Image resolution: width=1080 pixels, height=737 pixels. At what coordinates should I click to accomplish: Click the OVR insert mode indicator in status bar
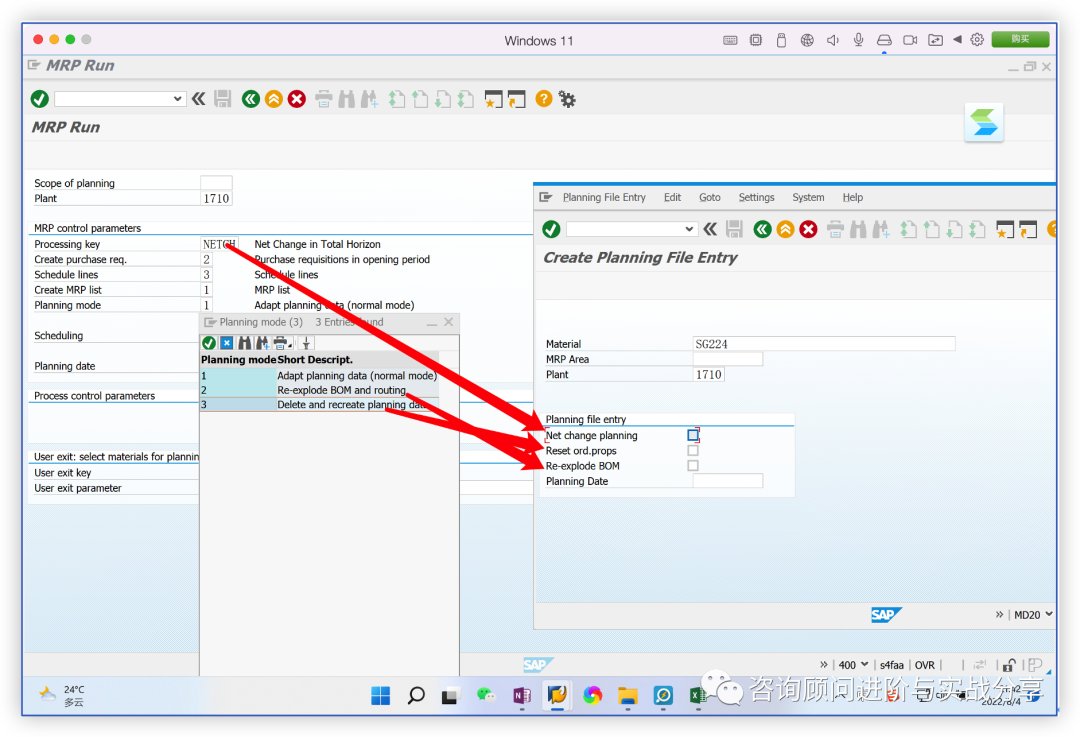point(924,665)
